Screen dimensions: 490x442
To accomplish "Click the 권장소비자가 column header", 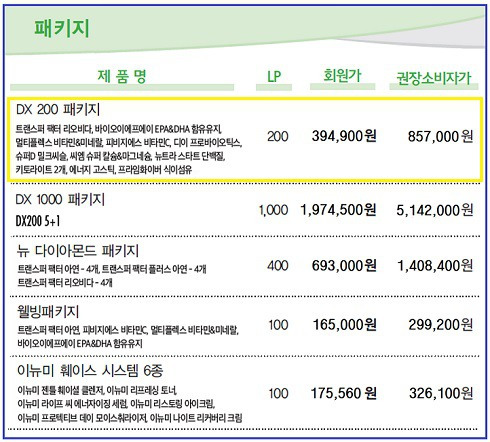I will [x=434, y=78].
